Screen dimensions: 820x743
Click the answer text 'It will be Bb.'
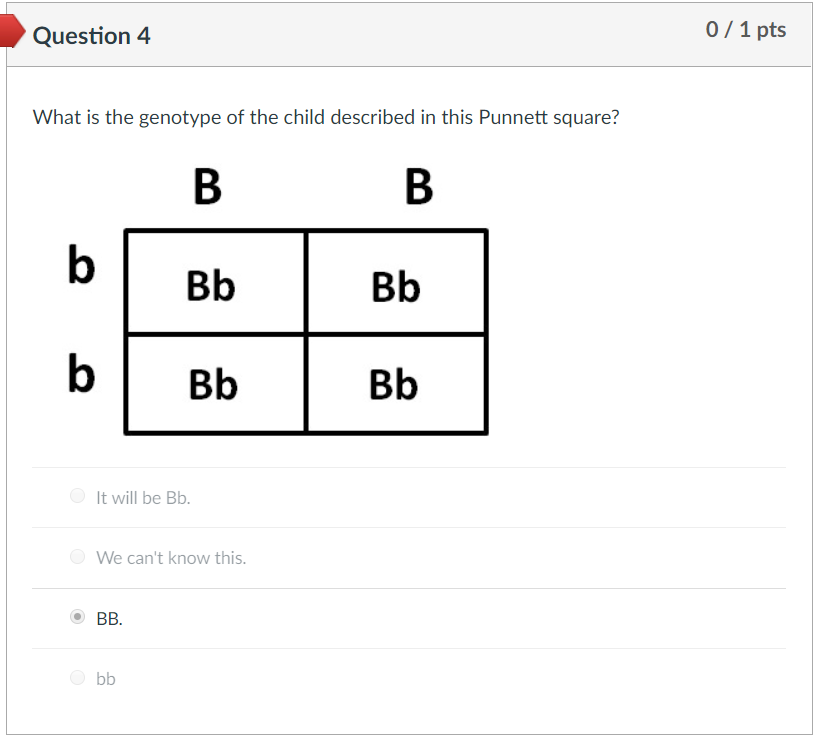tap(143, 497)
